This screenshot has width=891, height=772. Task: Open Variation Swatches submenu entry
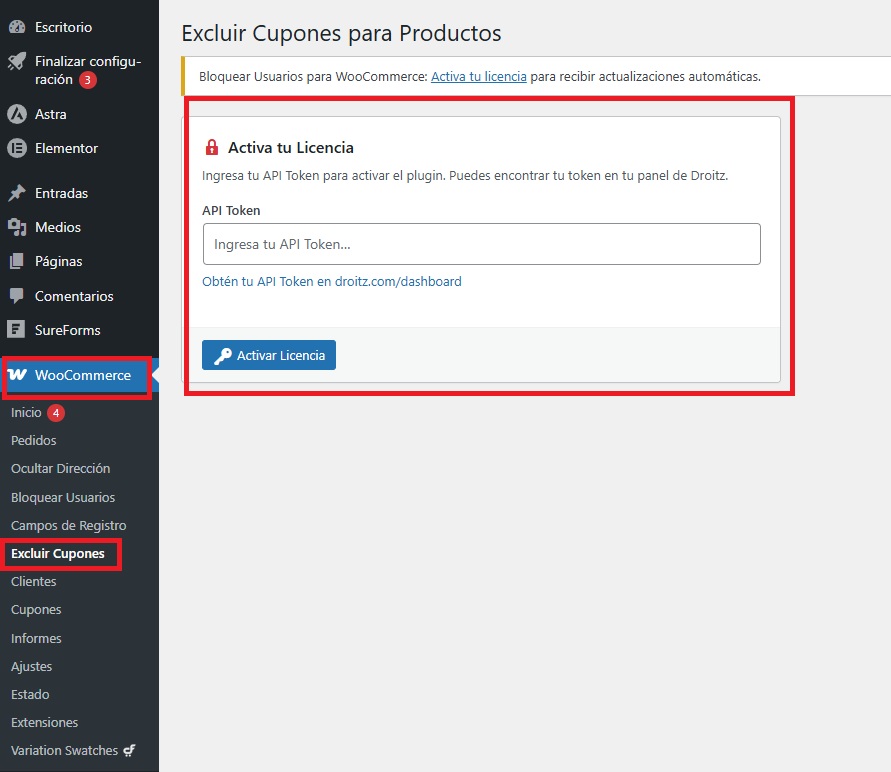[x=64, y=750]
